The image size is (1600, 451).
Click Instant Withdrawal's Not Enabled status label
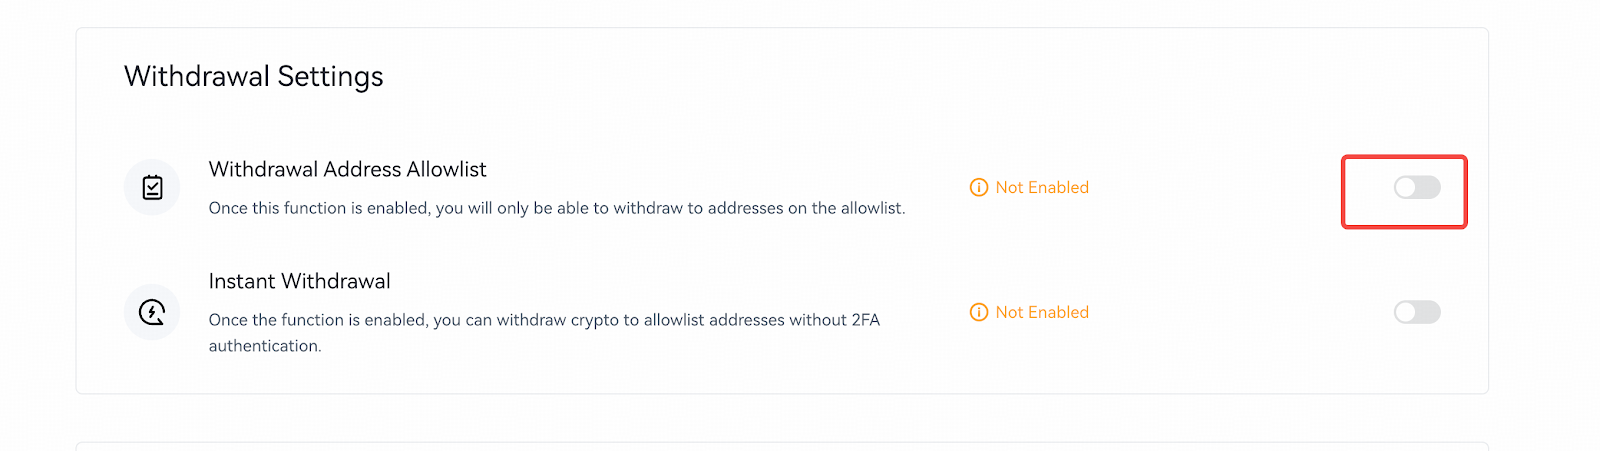[x=1042, y=312]
